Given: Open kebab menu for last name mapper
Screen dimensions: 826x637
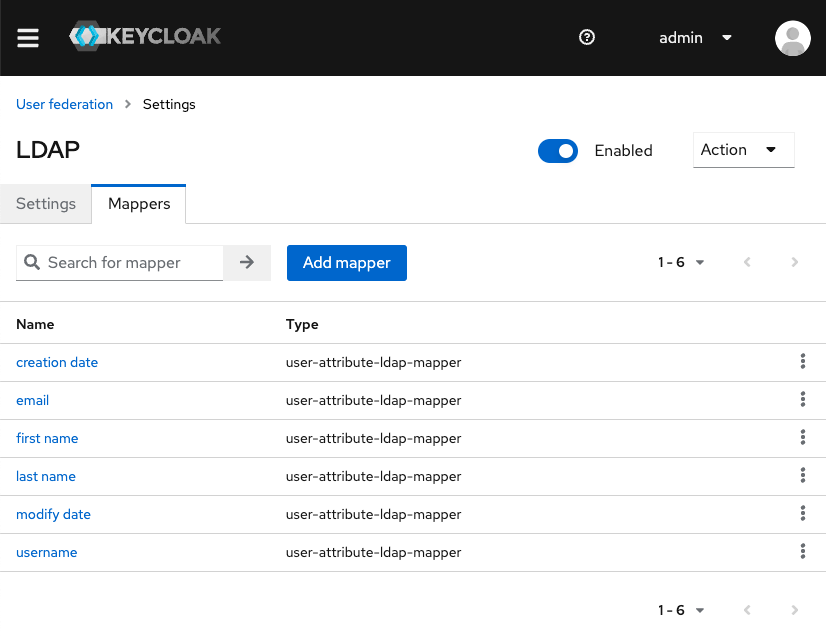Looking at the screenshot, I should click(x=802, y=476).
